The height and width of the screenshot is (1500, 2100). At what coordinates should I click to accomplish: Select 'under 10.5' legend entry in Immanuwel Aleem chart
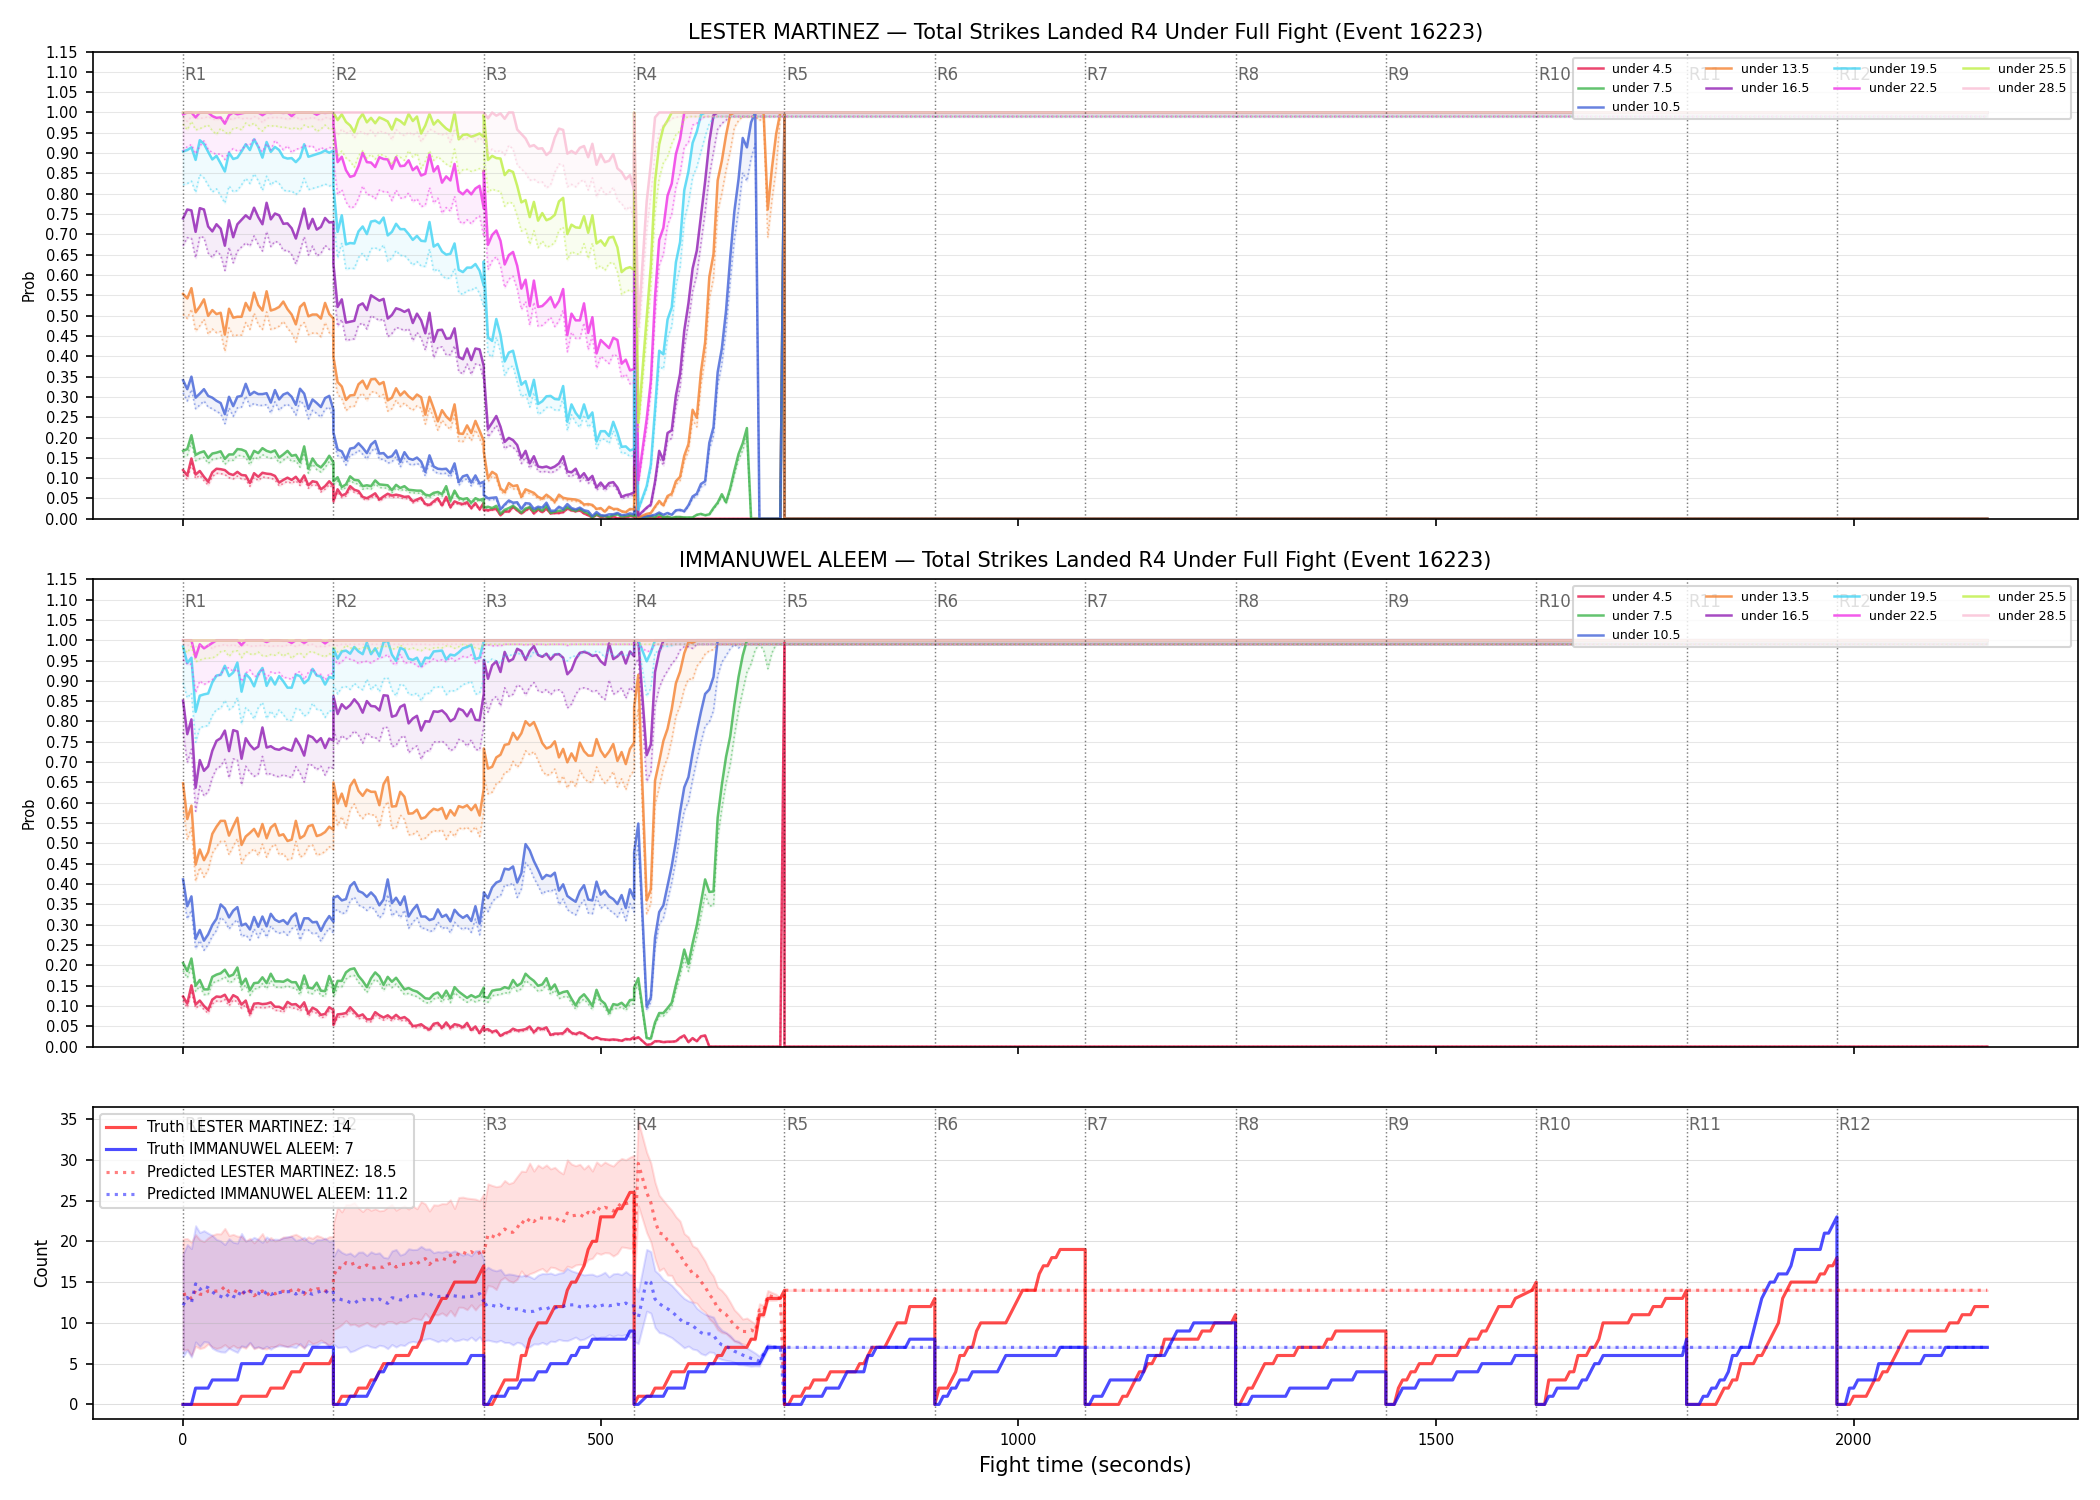pos(1629,635)
